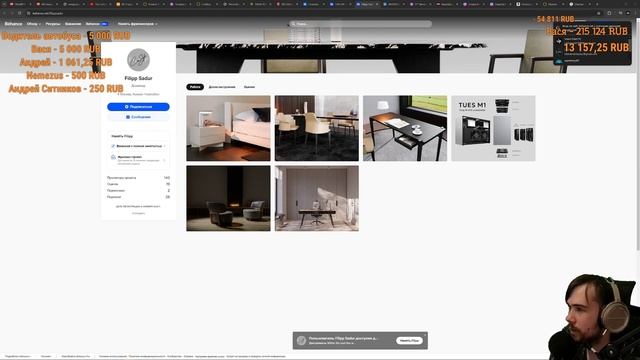This screenshot has width=640, height=360.
Task: Open the bedroom with white bed project
Action: pos(228,128)
